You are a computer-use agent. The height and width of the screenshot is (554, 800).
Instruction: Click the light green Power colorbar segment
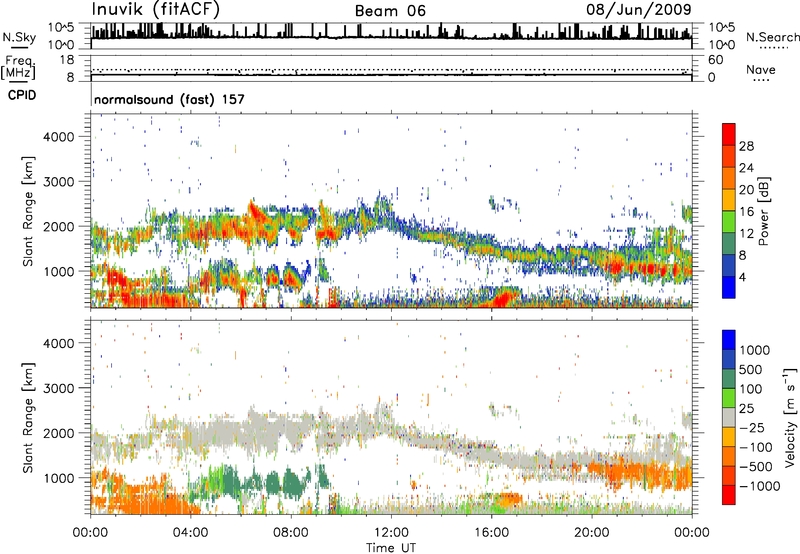point(729,222)
